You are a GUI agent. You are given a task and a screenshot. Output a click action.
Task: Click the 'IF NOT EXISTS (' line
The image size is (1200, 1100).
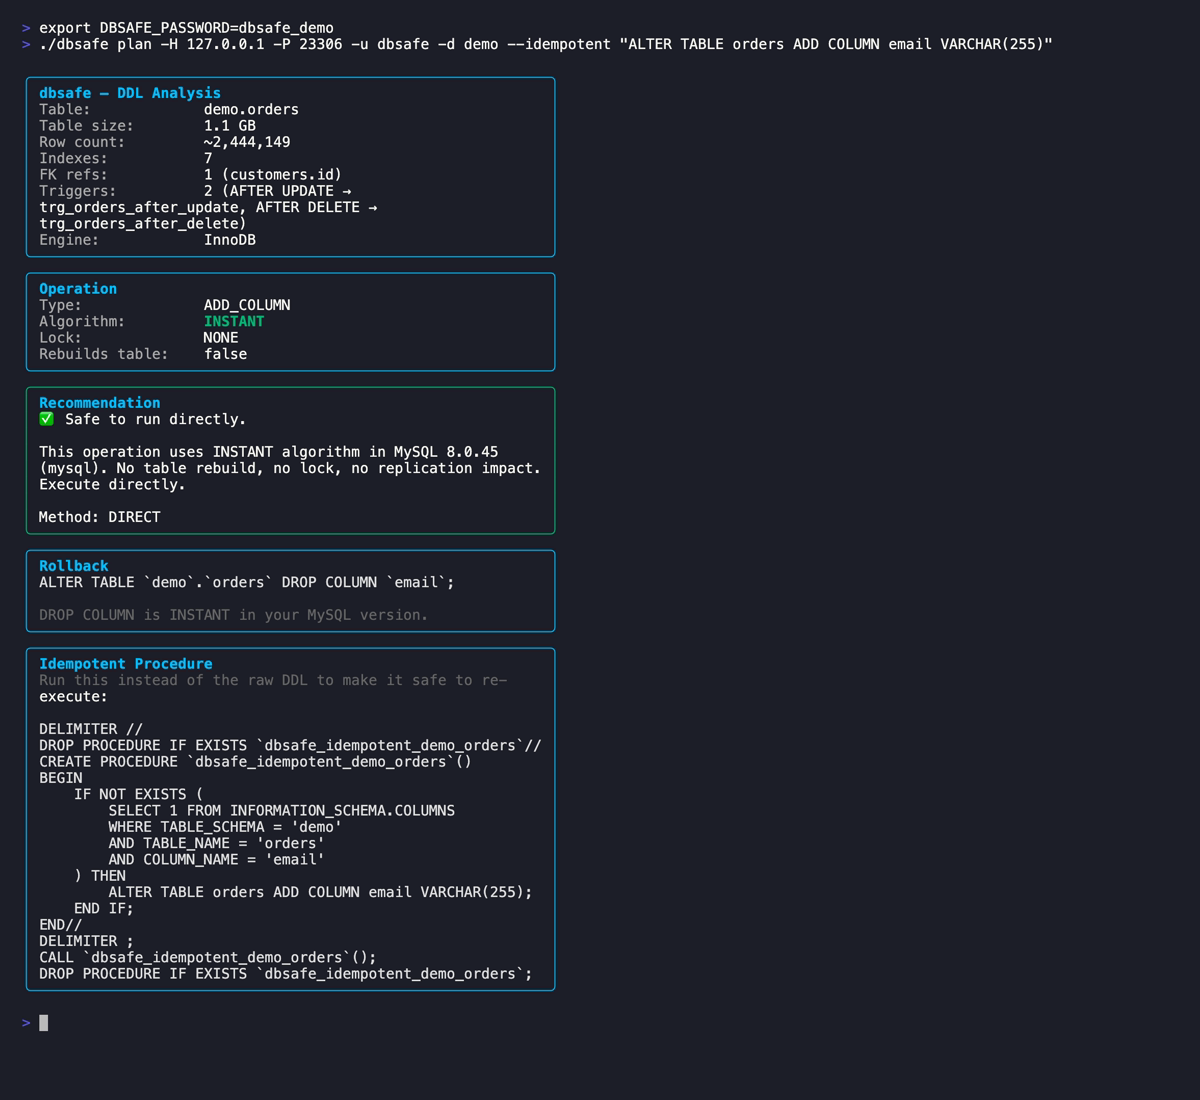click(138, 794)
